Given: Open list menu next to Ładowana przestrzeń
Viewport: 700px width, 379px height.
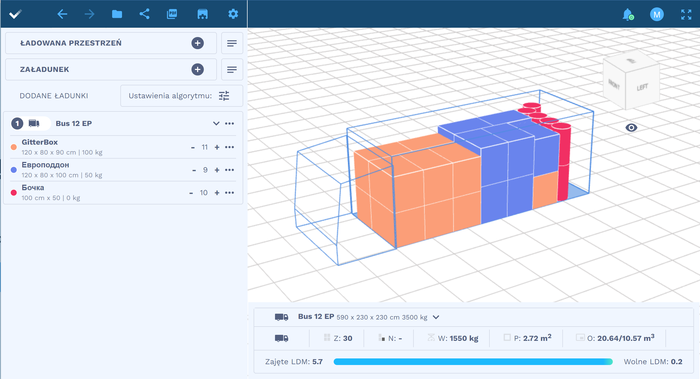Looking at the screenshot, I should 232,43.
